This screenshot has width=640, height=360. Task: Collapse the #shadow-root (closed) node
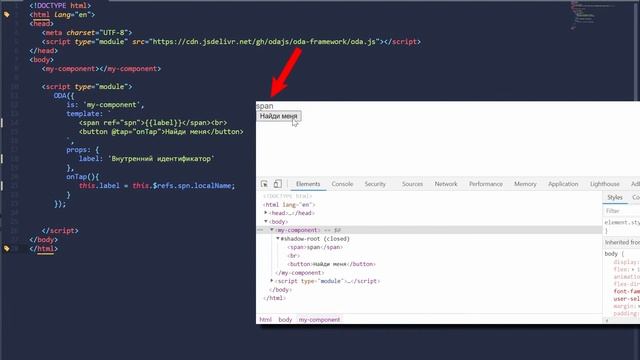click(278, 239)
